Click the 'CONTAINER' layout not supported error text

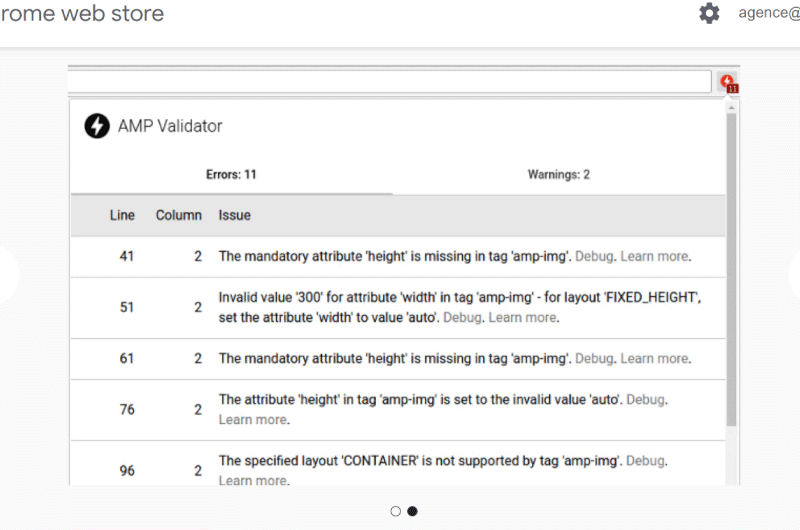point(420,461)
